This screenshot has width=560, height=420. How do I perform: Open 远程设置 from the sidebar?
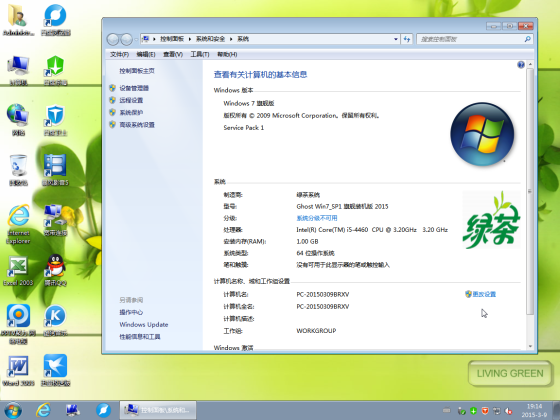131,100
